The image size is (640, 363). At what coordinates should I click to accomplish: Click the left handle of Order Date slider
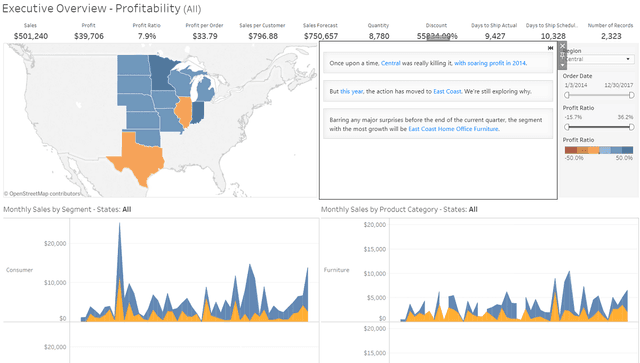[x=567, y=95]
